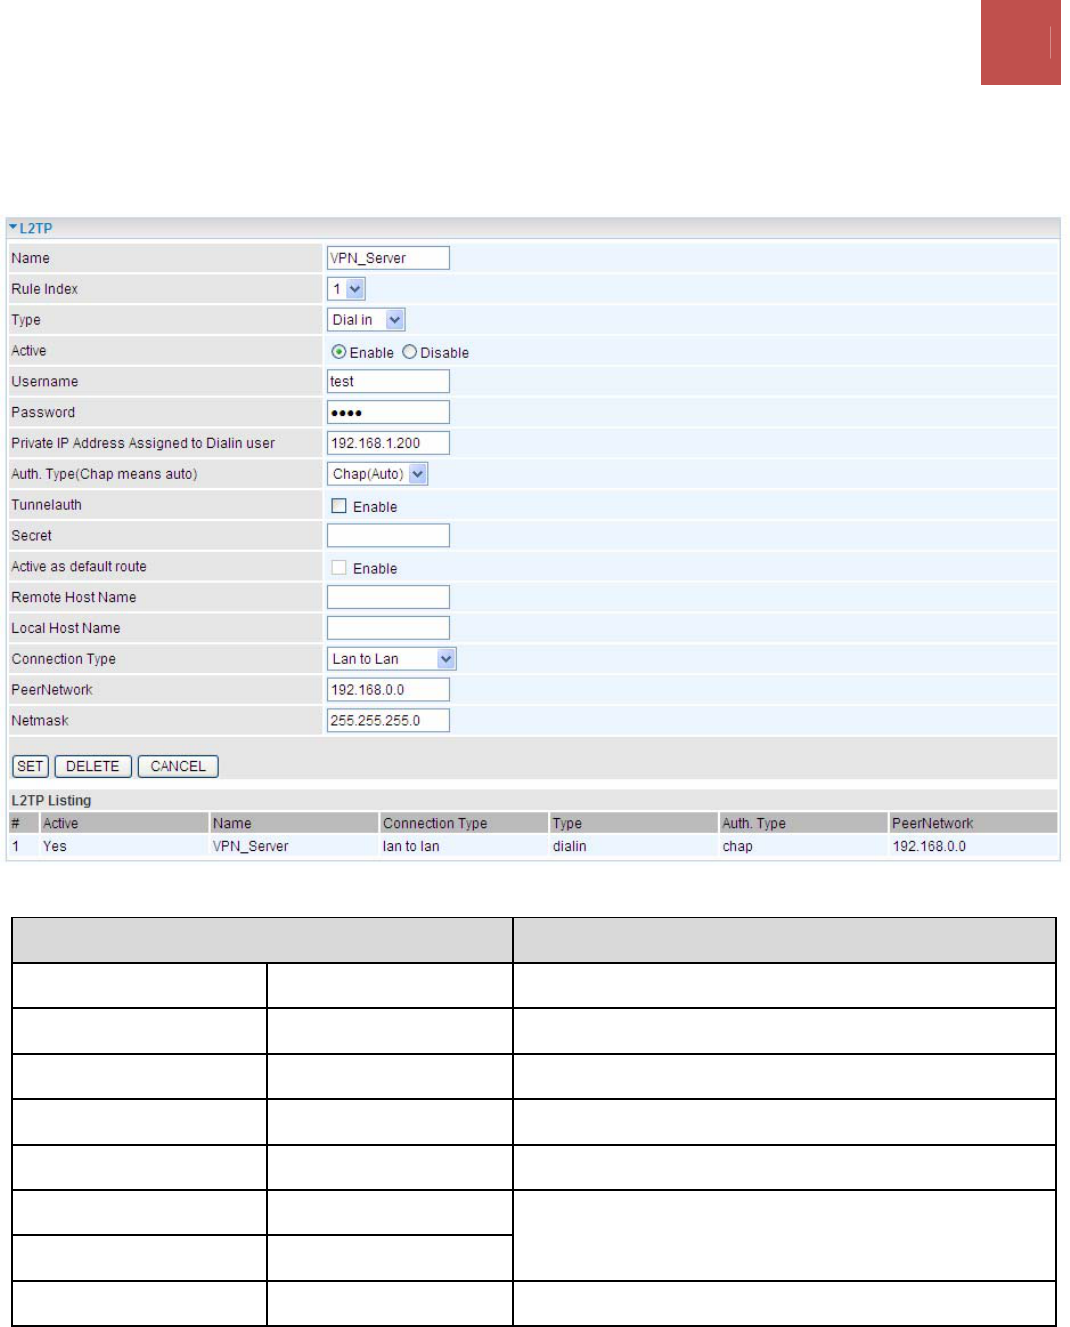Click the Password input field

pos(388,412)
